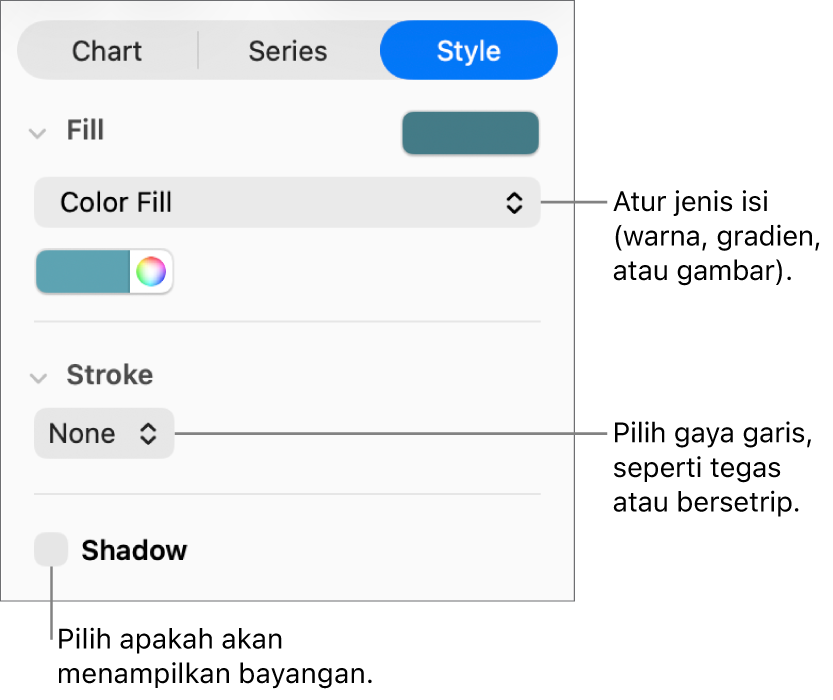Click the Fill heading label
The height and width of the screenshot is (700, 833).
85,131
